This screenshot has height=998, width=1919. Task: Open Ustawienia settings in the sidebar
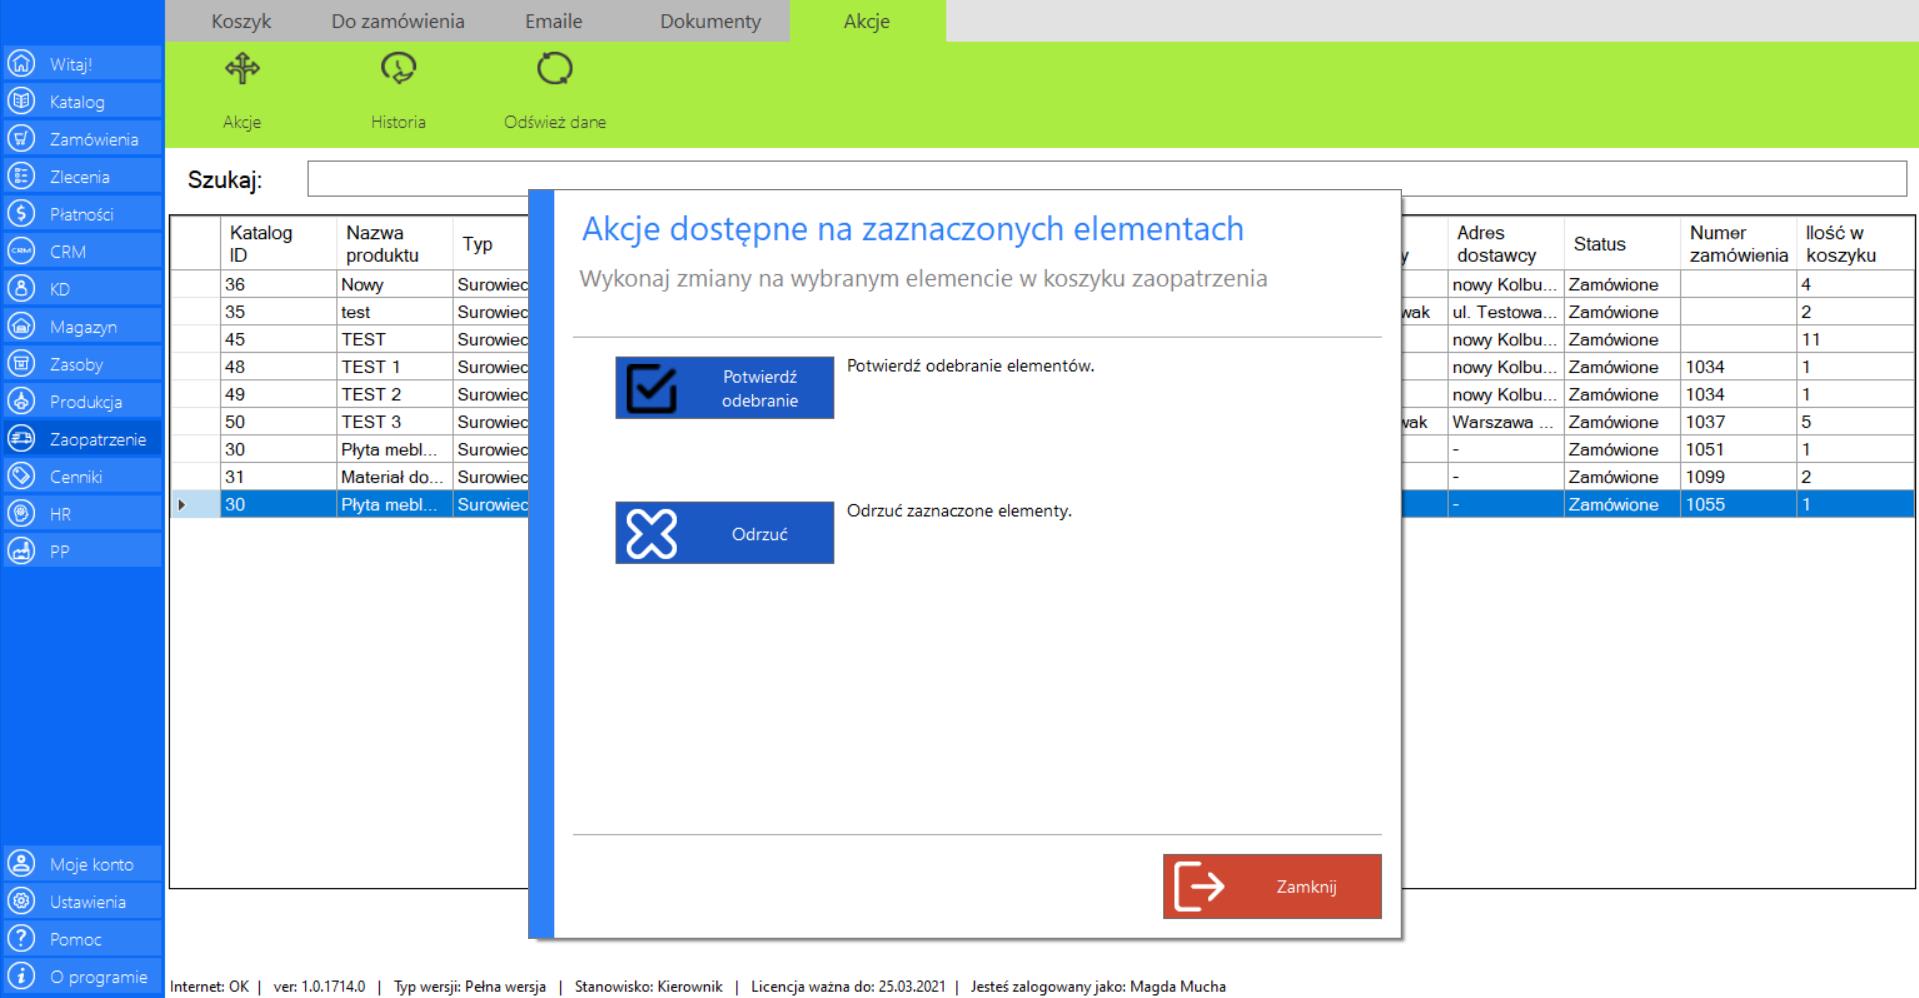click(x=87, y=902)
